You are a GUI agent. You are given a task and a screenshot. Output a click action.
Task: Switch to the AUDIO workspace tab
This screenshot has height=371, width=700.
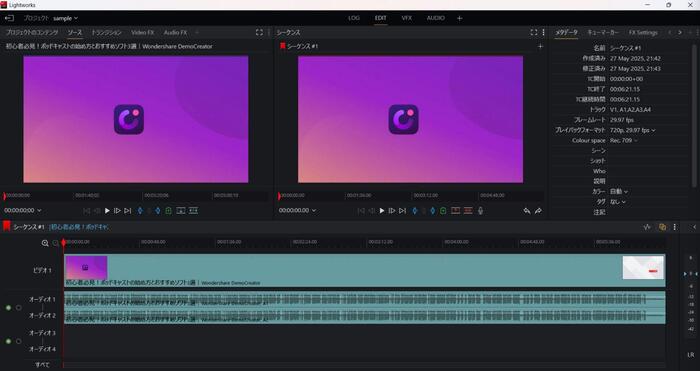[x=436, y=18]
